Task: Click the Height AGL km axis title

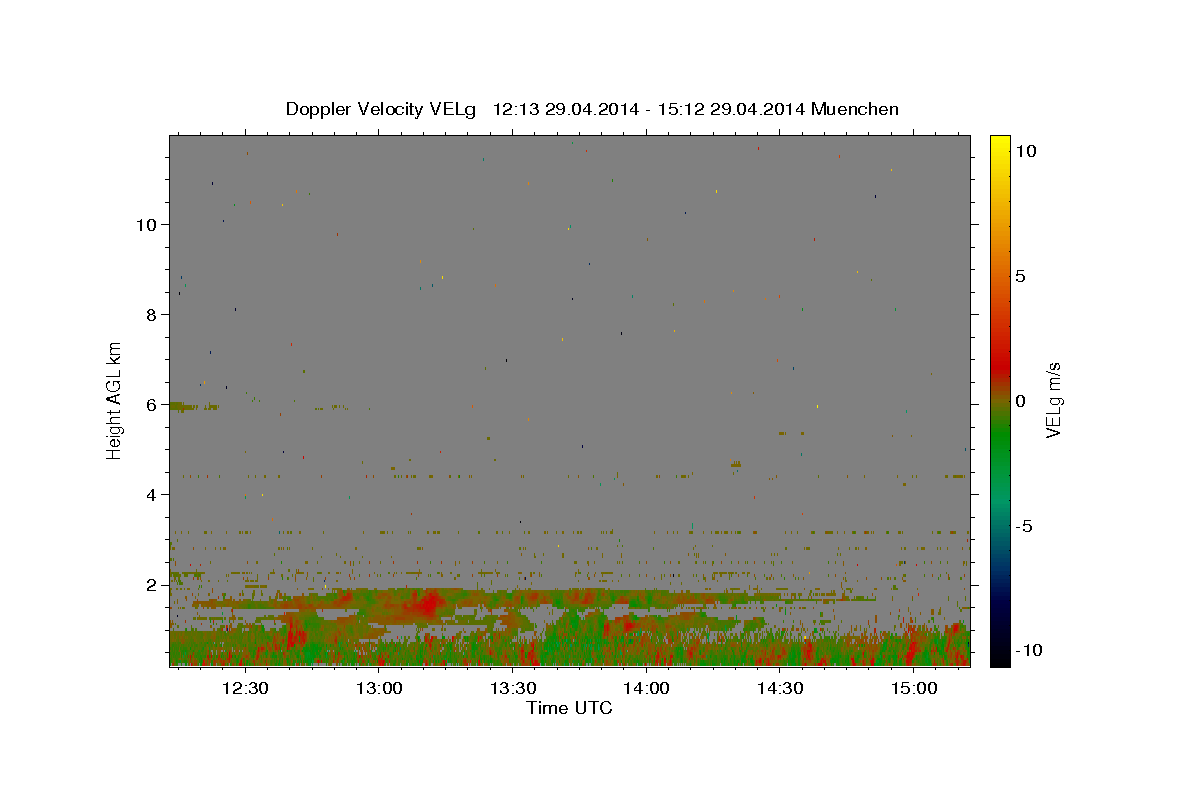Action: (x=115, y=400)
